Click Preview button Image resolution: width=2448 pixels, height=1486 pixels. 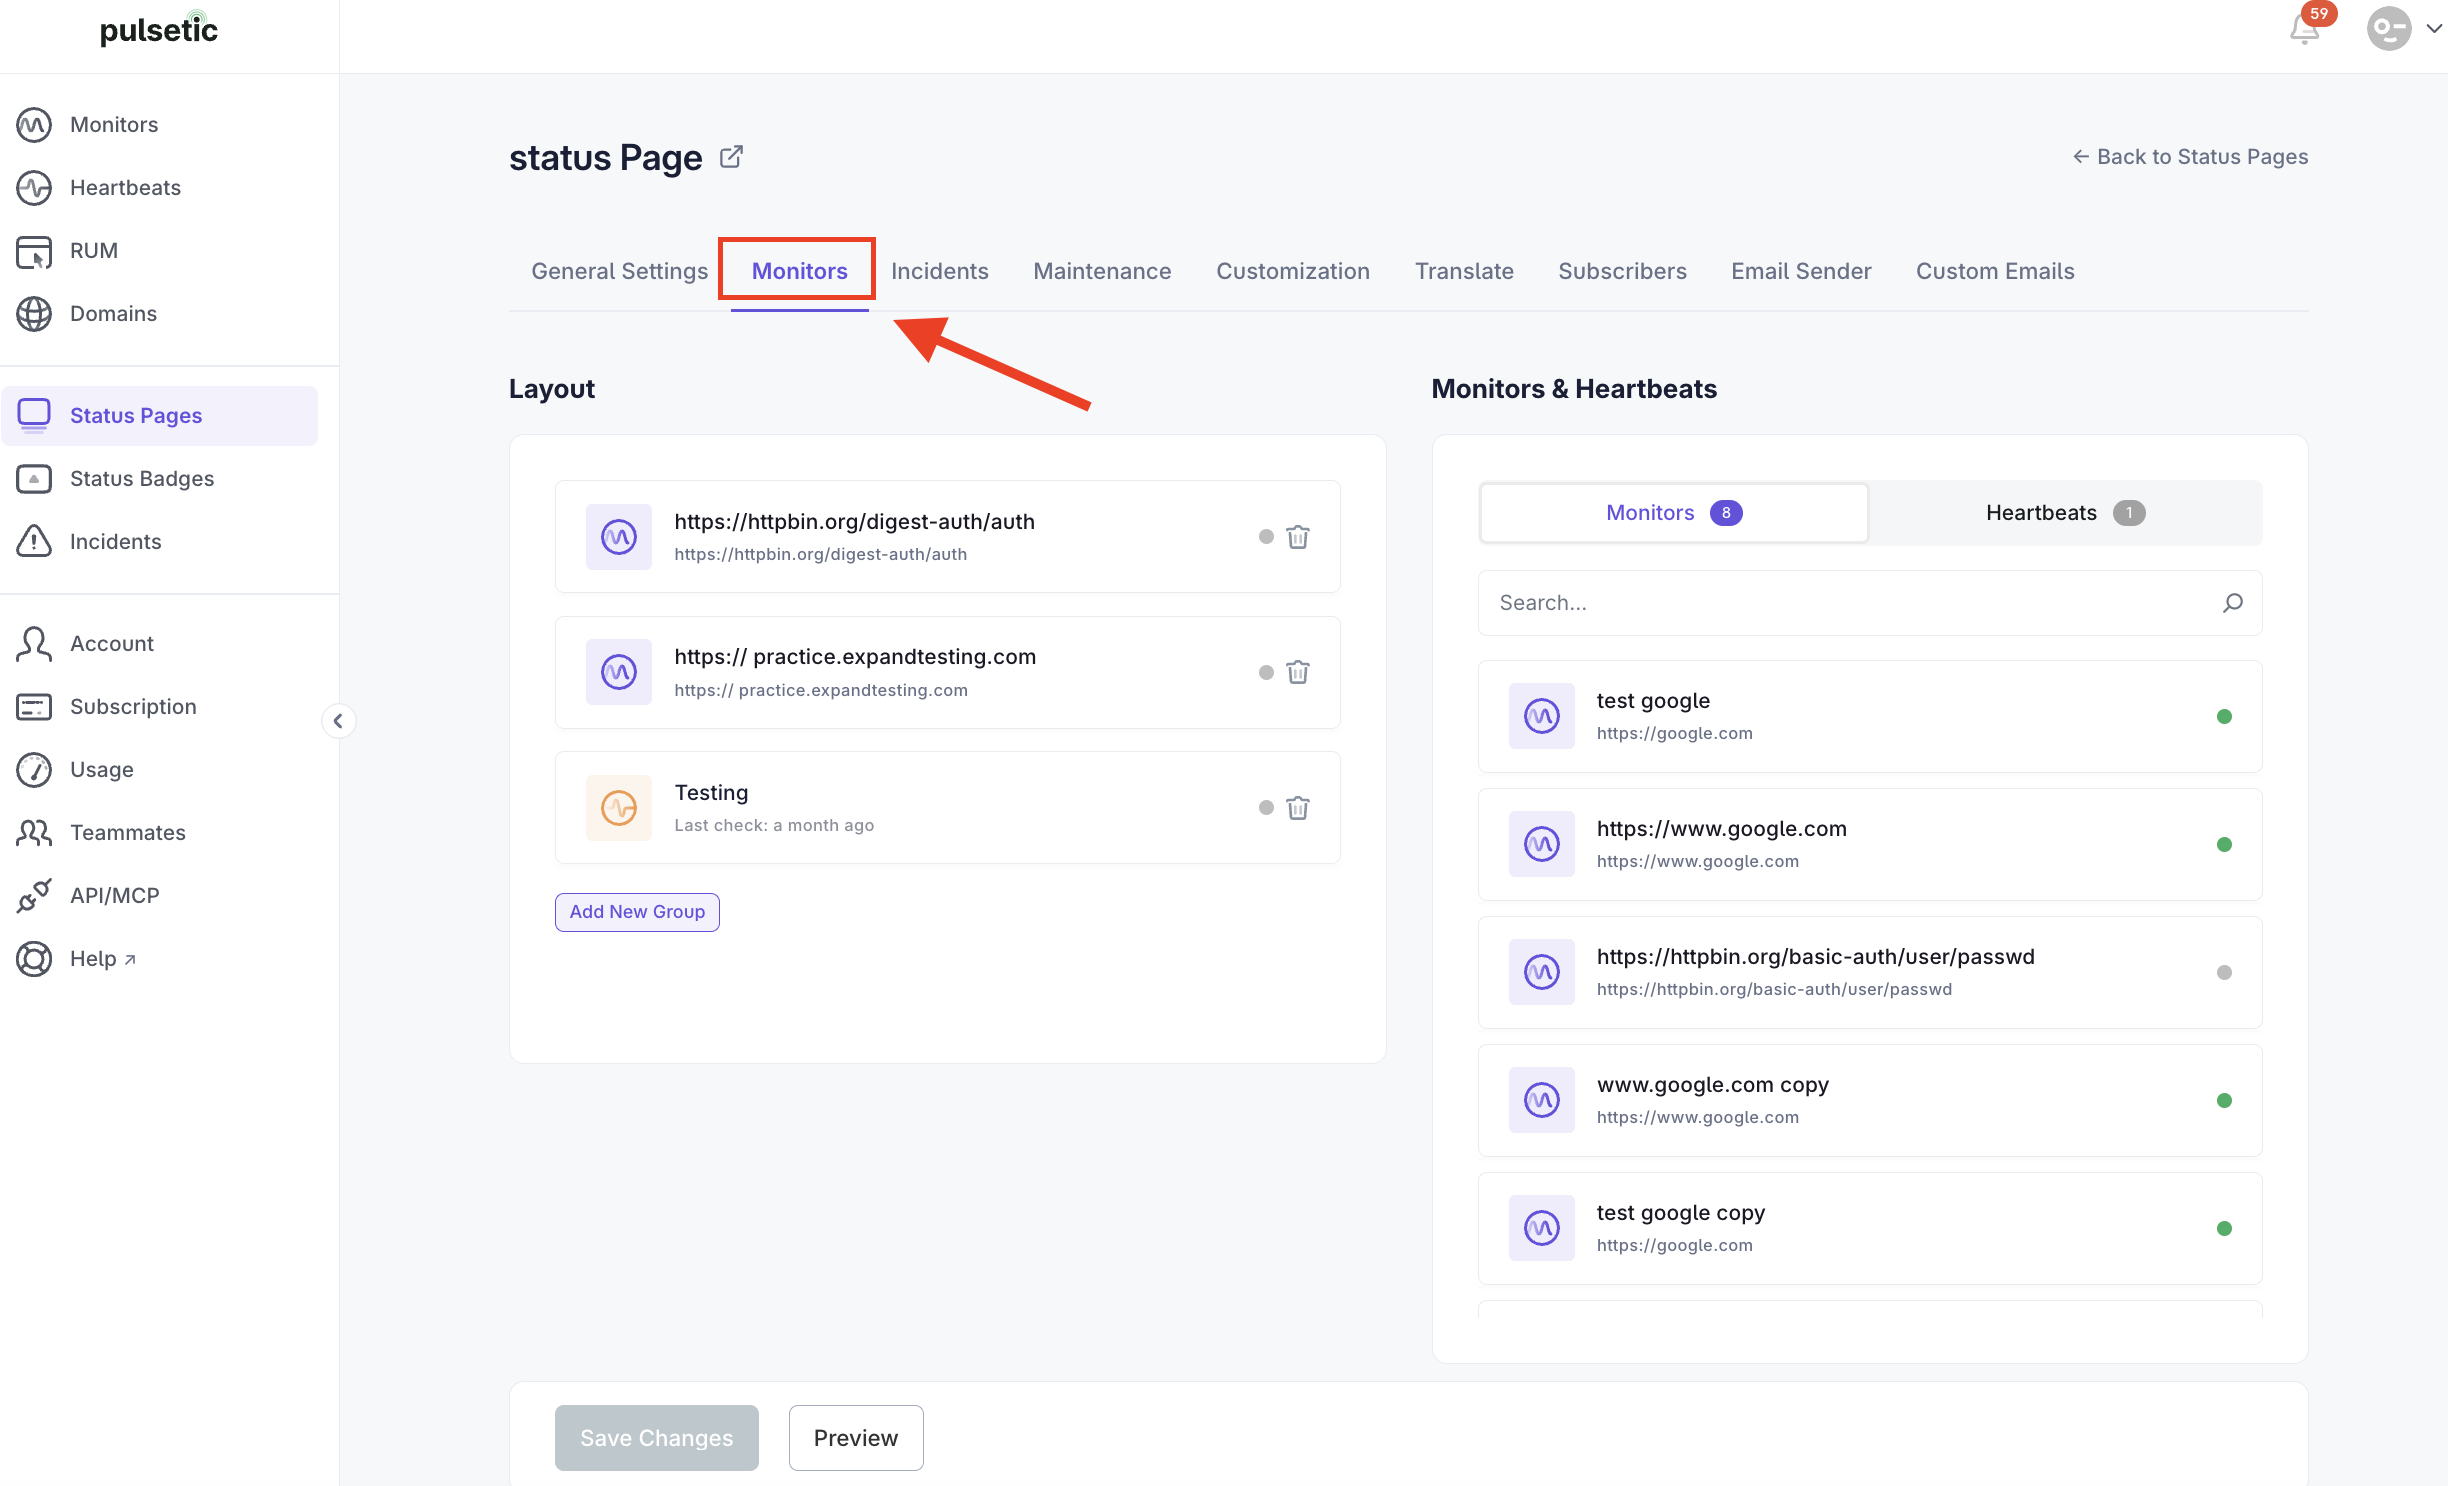tap(856, 1438)
